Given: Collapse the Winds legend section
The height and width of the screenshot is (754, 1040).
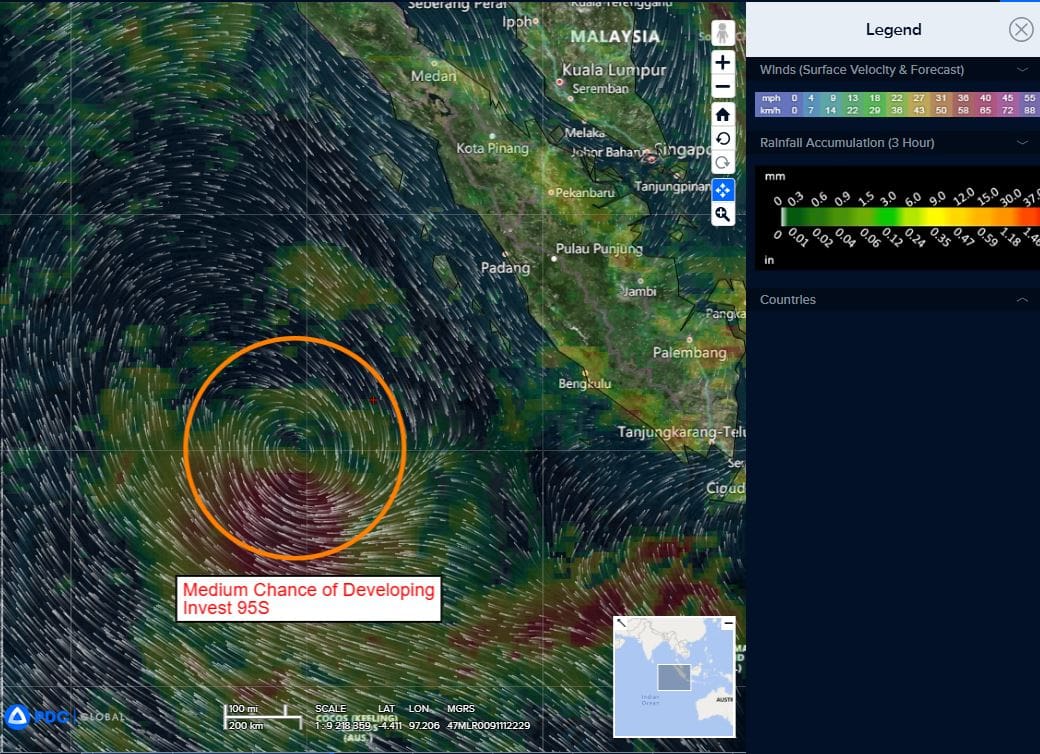Looking at the screenshot, I should coord(1022,70).
